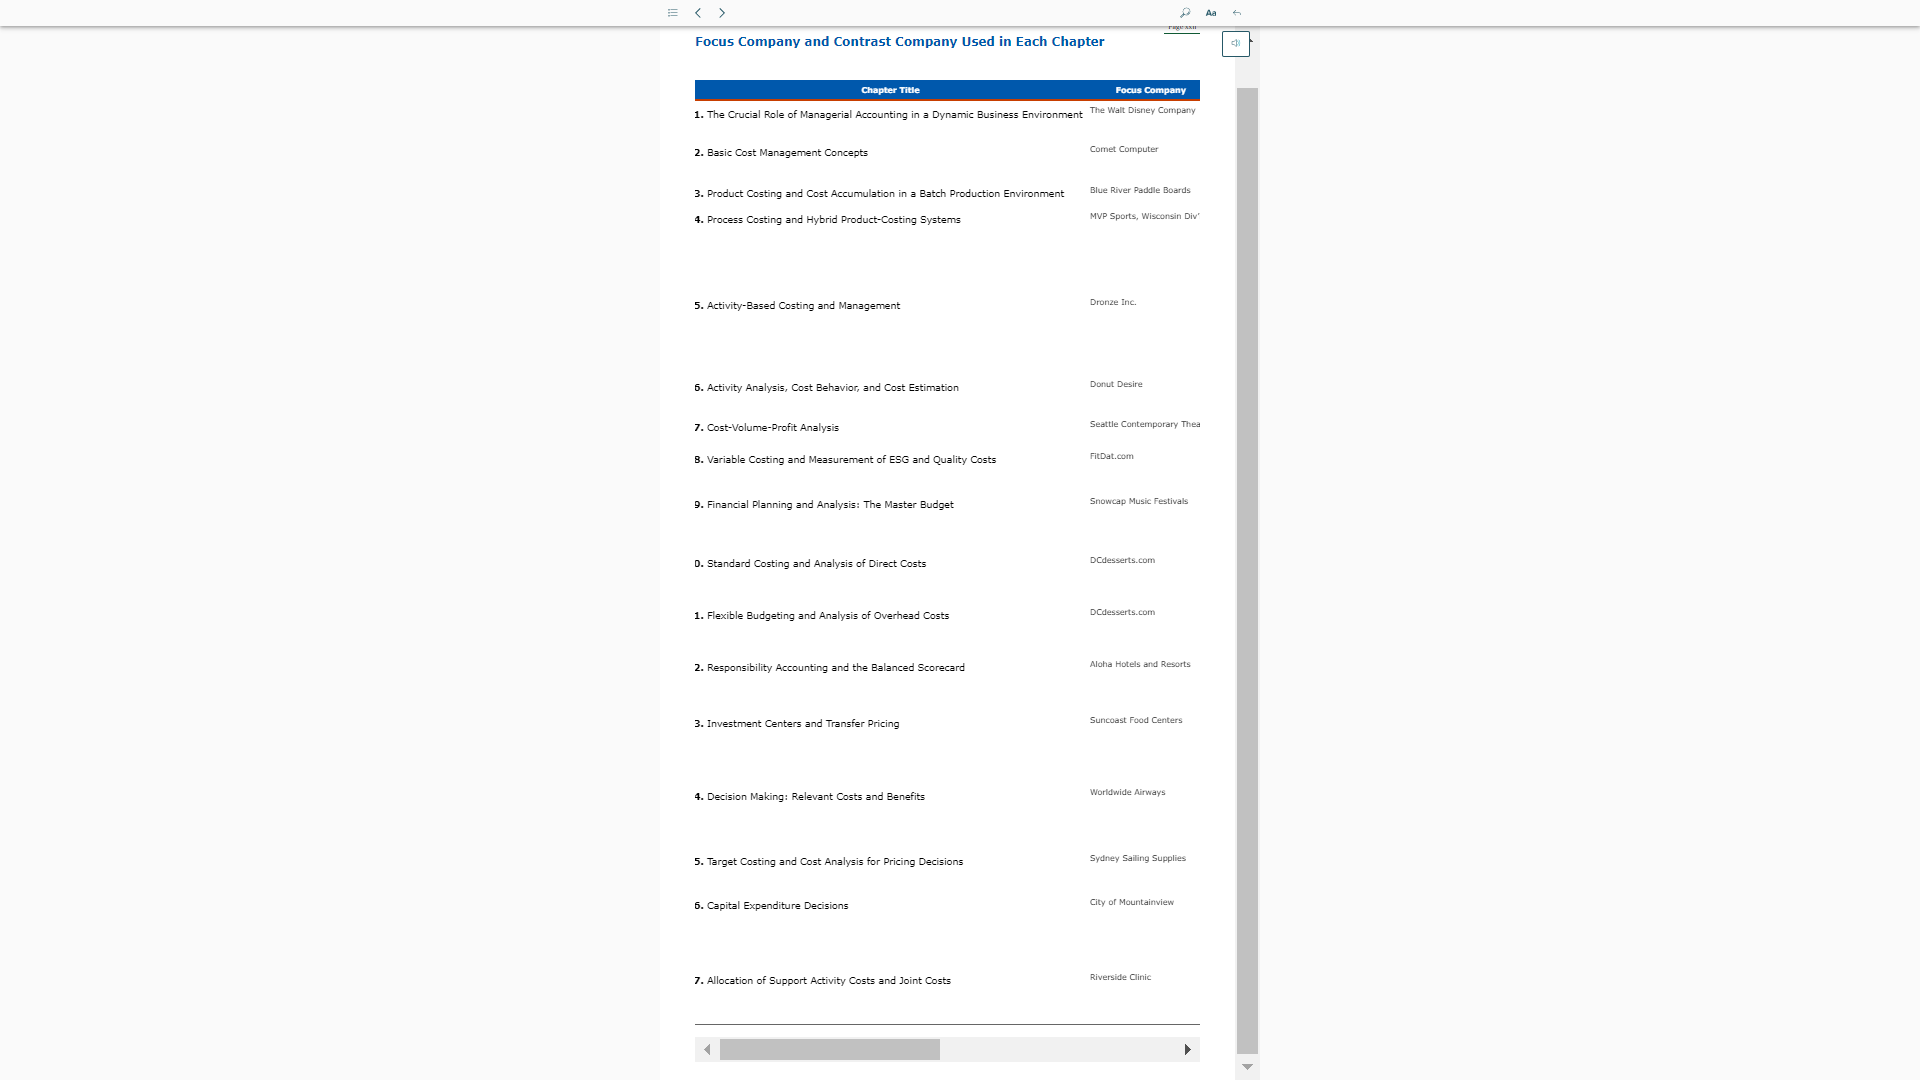Click the 'Worldwide Airways' focus company cell
1920x1080 pixels.
click(1128, 793)
